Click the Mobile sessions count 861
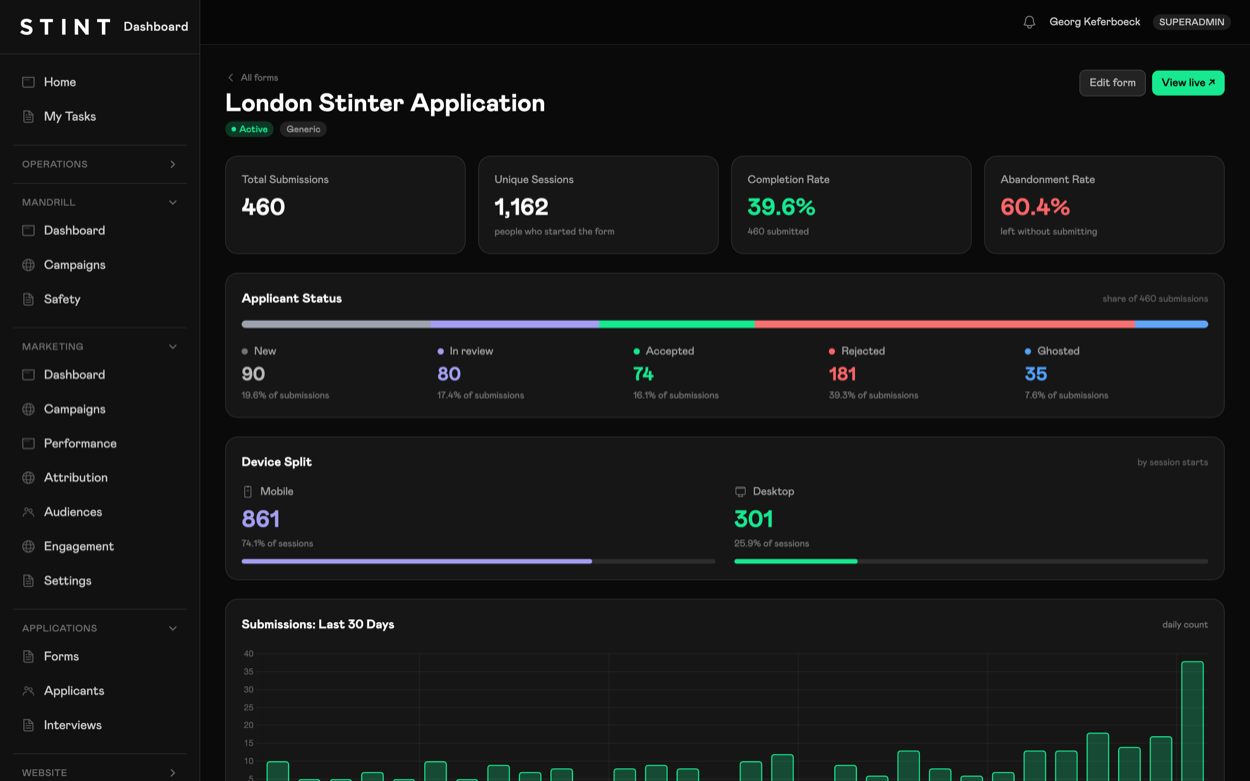1250x781 pixels. 261,519
